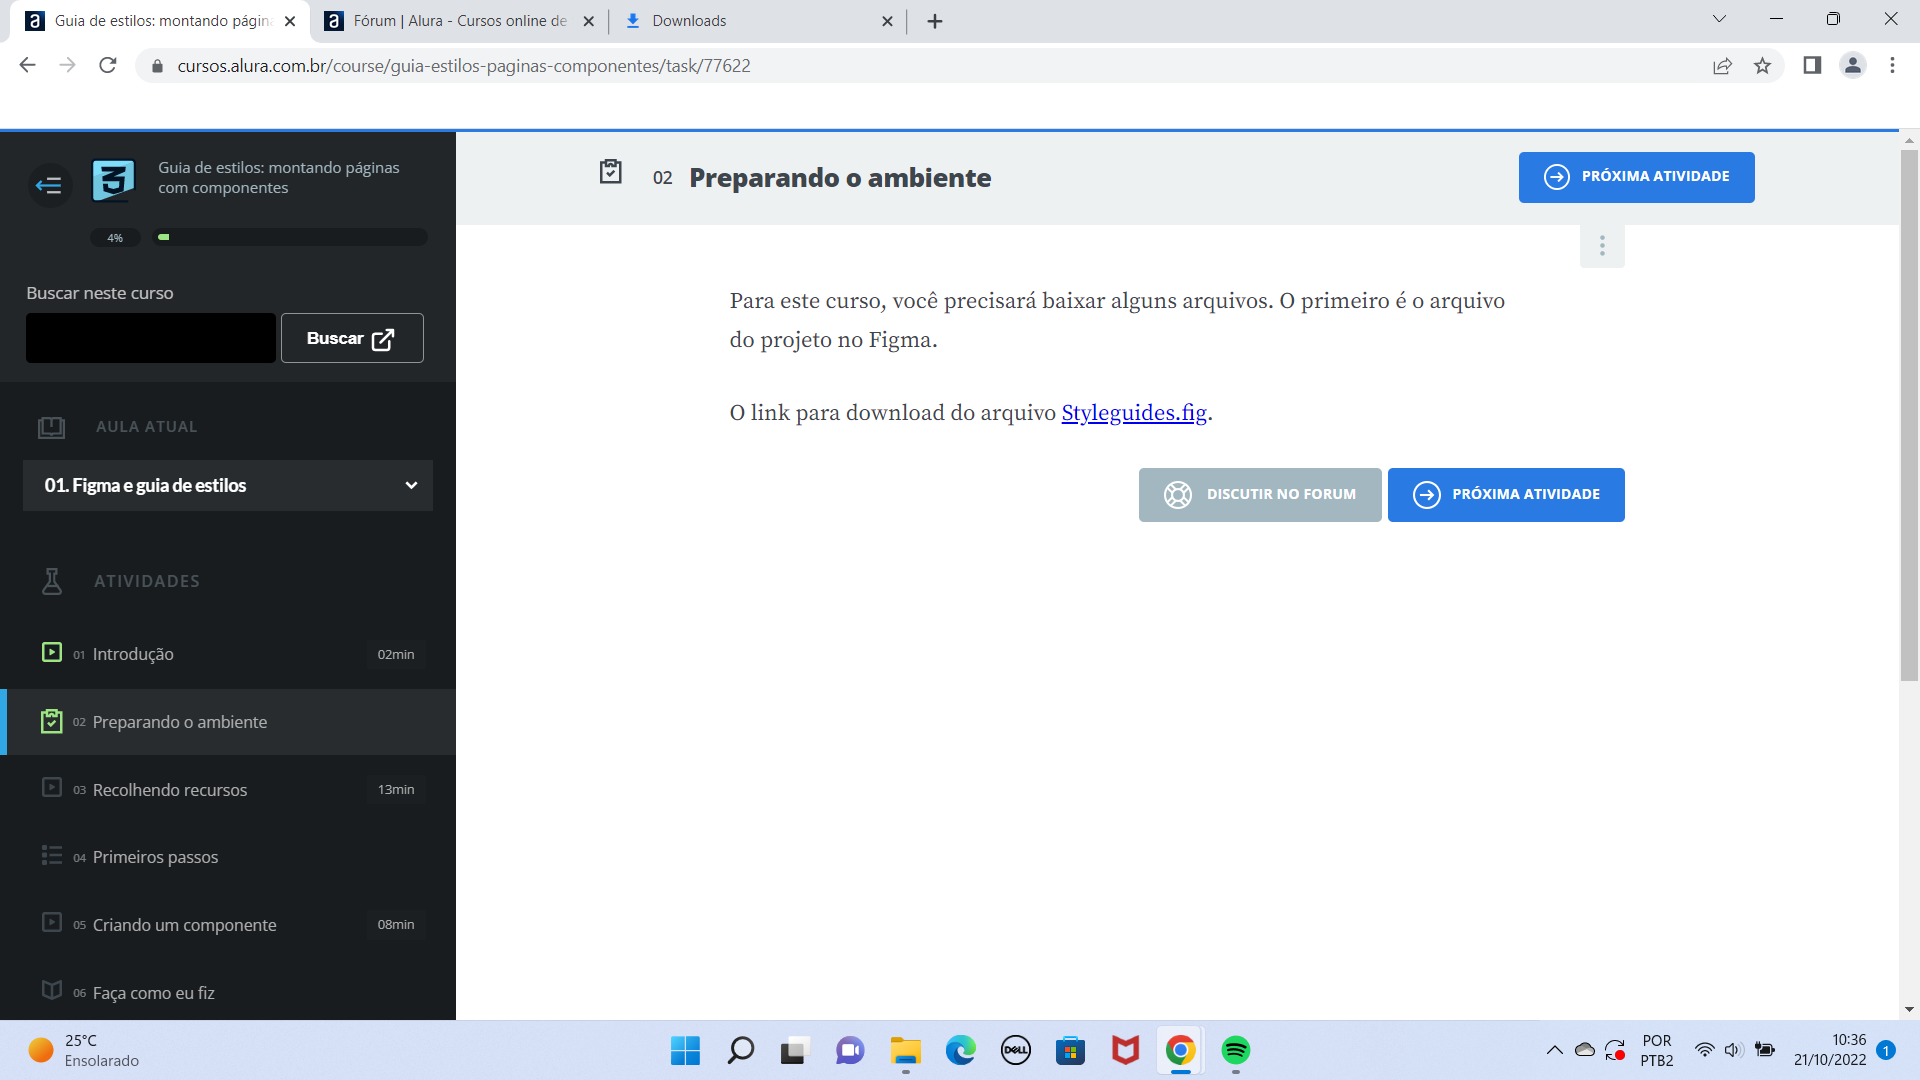Screen dimensions: 1920x1080
Task: Click Discutir no Forum button
Action: pyautogui.click(x=1260, y=495)
